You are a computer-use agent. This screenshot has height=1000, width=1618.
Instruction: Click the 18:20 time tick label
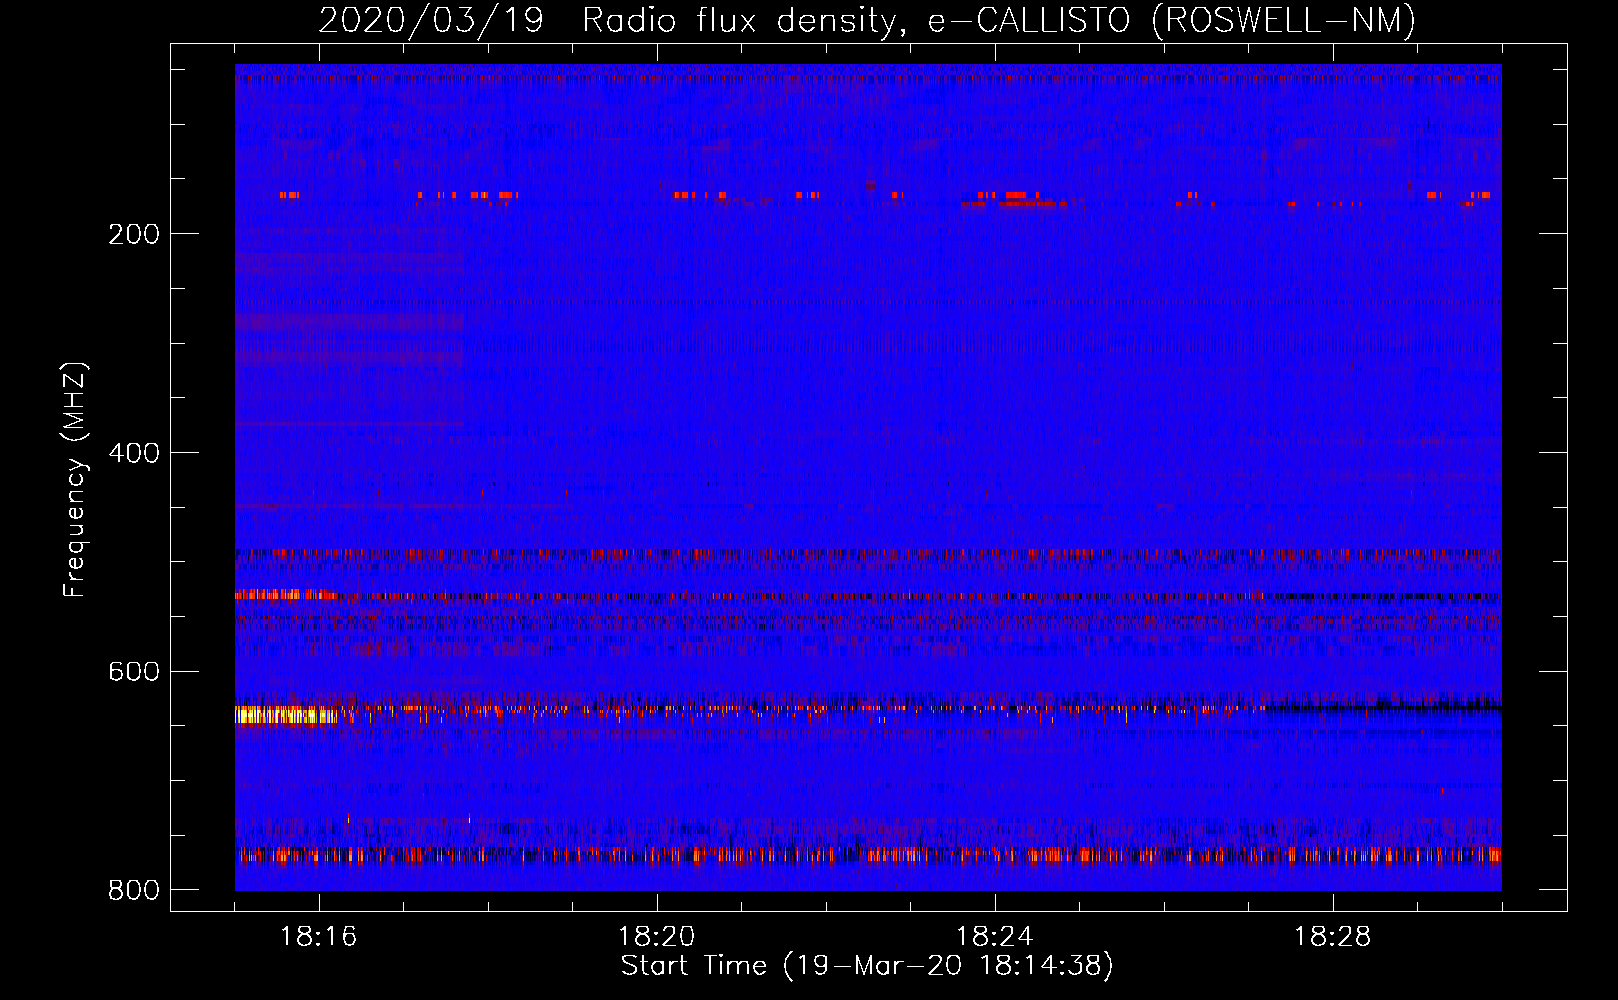pyautogui.click(x=657, y=937)
